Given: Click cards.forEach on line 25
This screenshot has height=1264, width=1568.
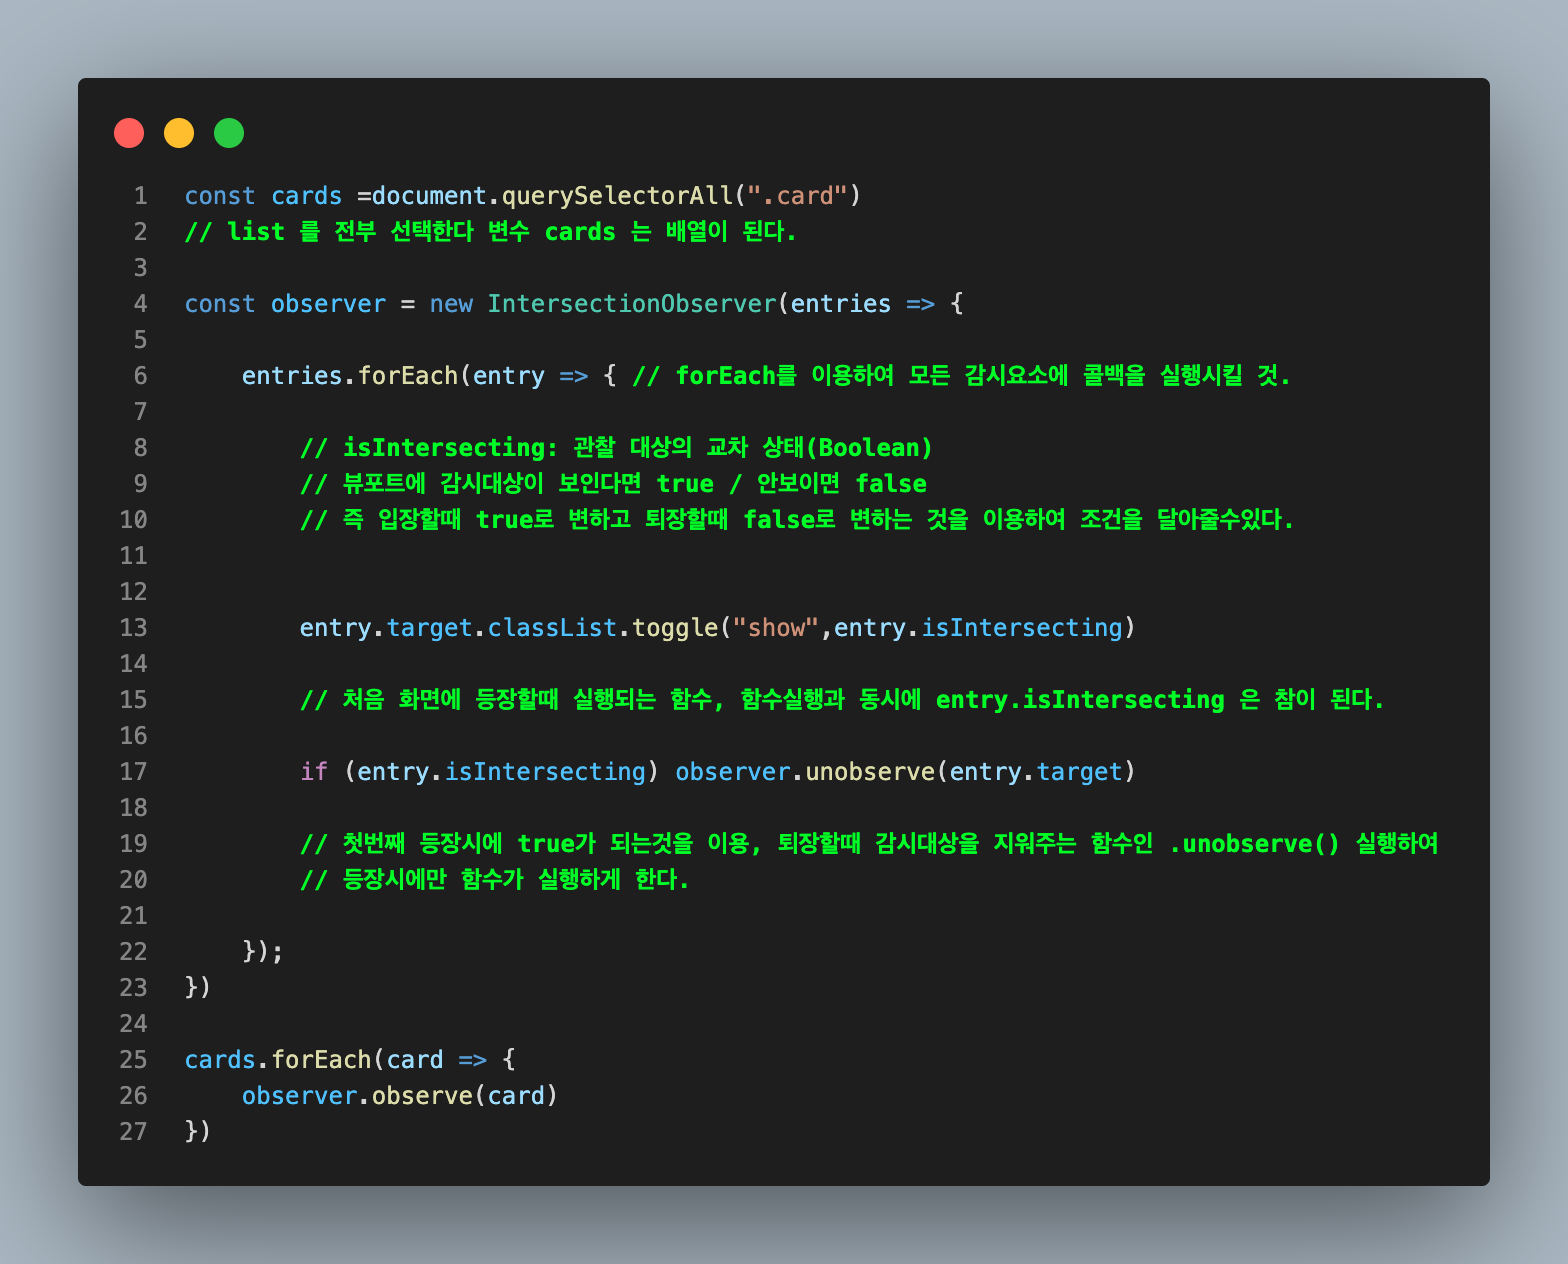Looking at the screenshot, I should (277, 1060).
